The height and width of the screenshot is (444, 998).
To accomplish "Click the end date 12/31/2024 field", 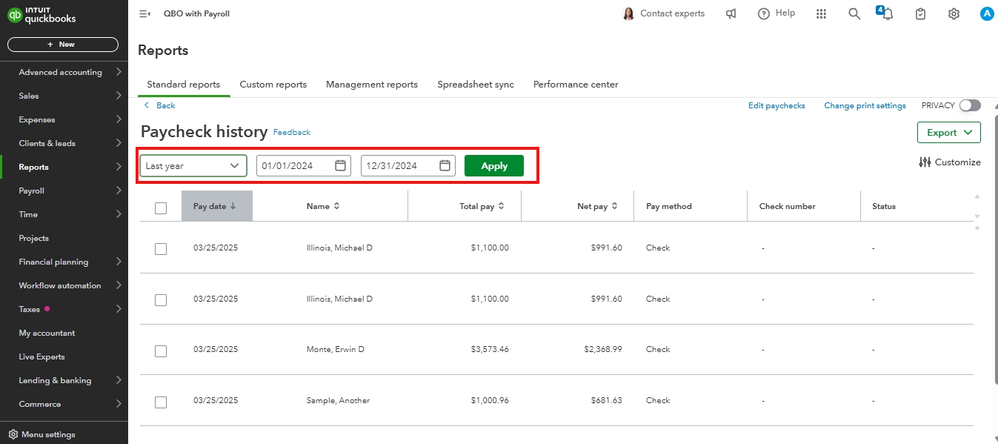I will (x=400, y=166).
